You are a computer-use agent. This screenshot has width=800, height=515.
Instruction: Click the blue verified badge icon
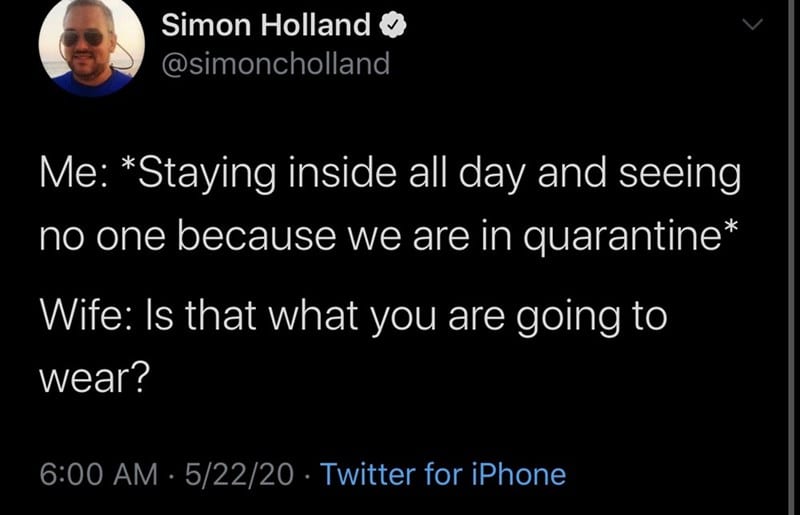392,26
